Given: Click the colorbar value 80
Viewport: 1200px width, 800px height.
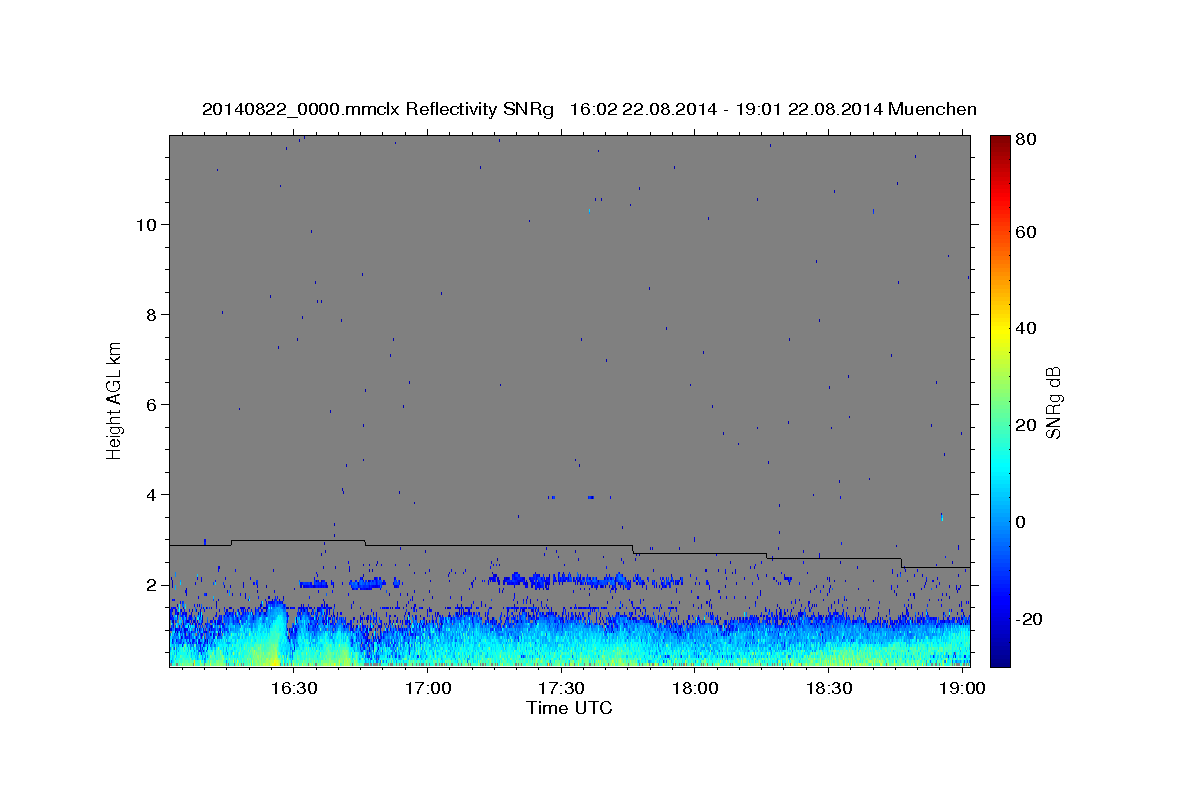Looking at the screenshot, I should click(x=1027, y=140).
